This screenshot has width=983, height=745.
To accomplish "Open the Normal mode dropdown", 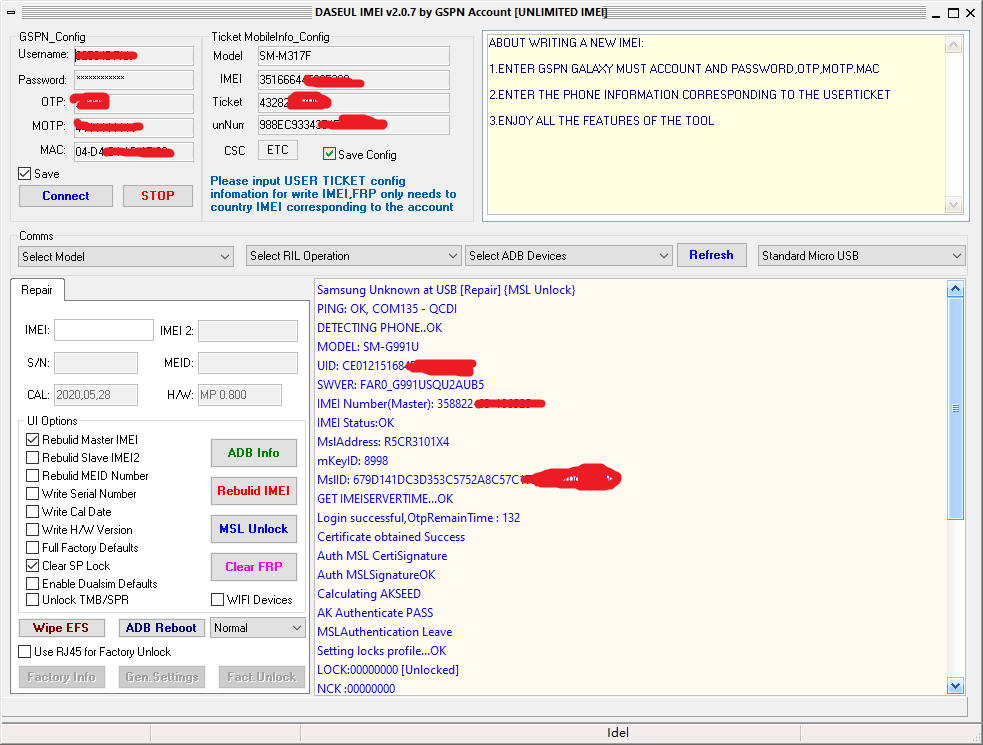I will [x=258, y=628].
